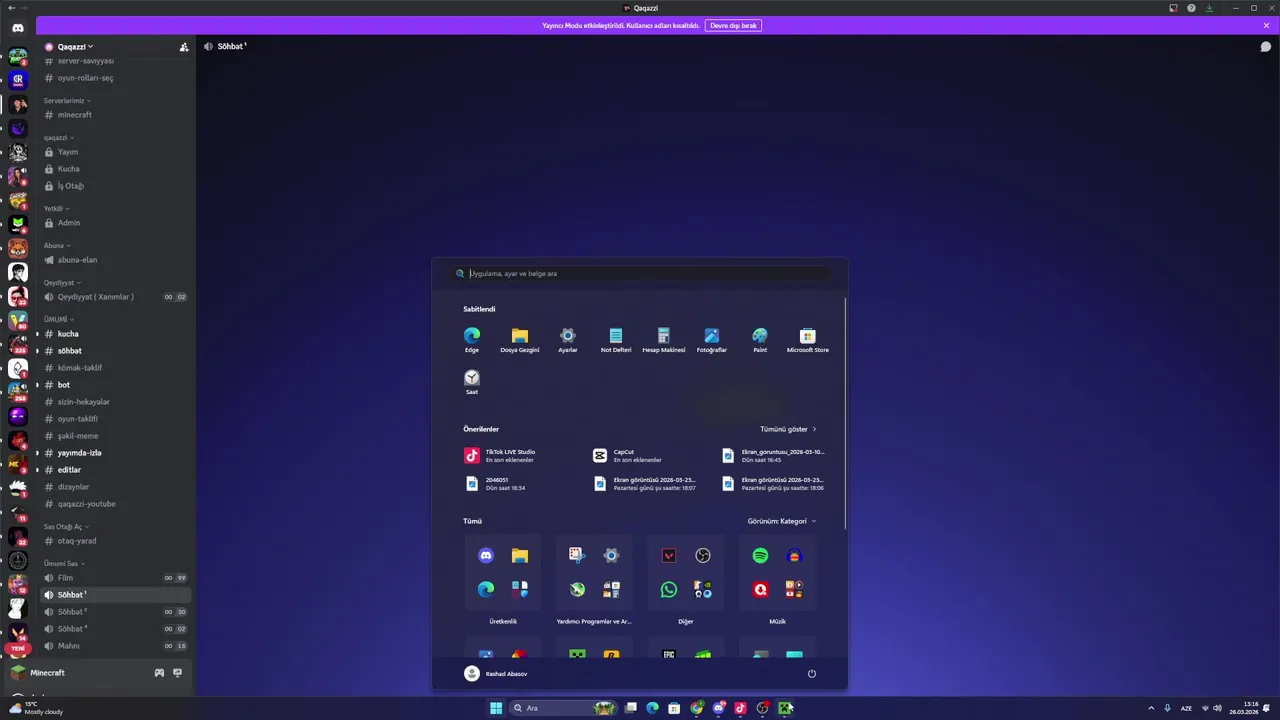1280x720 pixels.
Task: Open Dosya Gezgini pinned app
Action: (x=520, y=340)
